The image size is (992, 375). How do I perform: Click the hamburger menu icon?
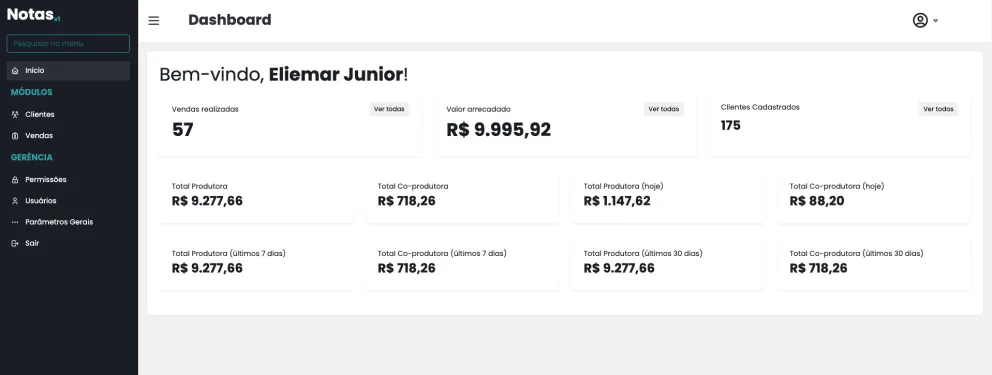pyautogui.click(x=154, y=21)
